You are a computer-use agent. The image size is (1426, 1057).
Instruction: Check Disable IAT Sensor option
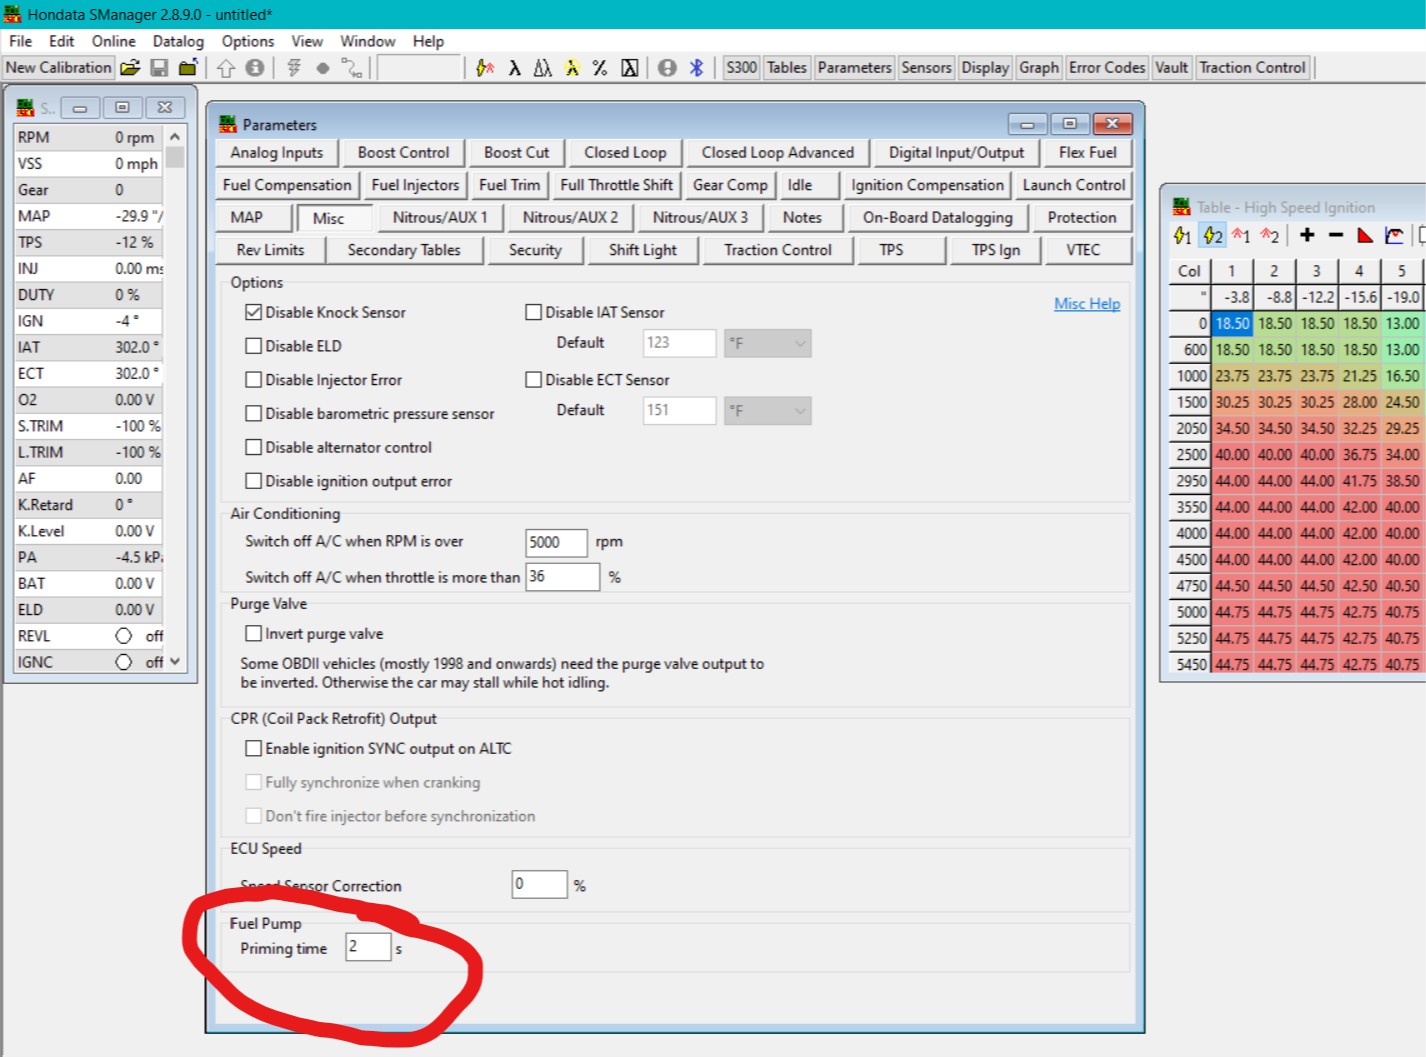pos(534,312)
